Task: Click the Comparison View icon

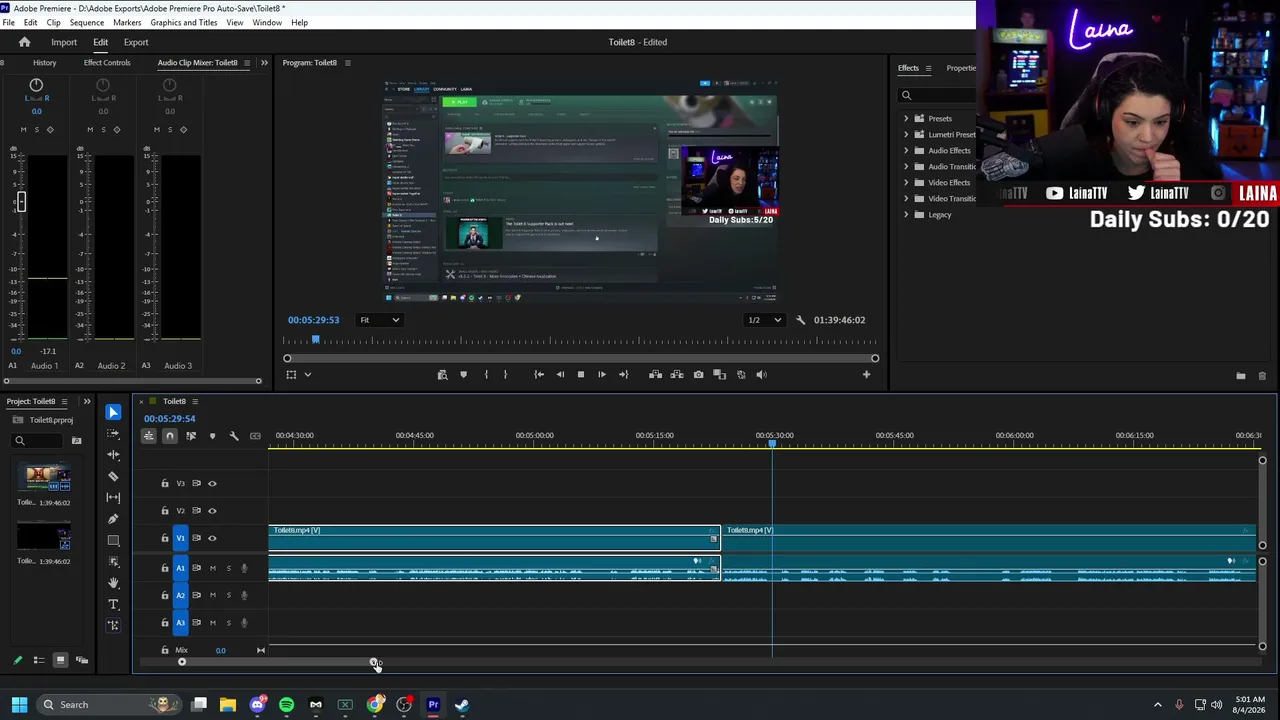Action: tap(719, 374)
